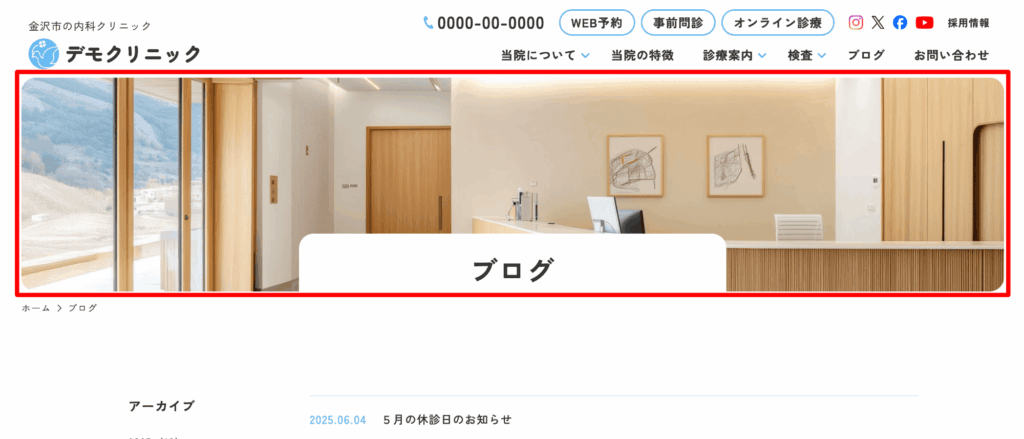Open the X social icon

click(x=878, y=22)
